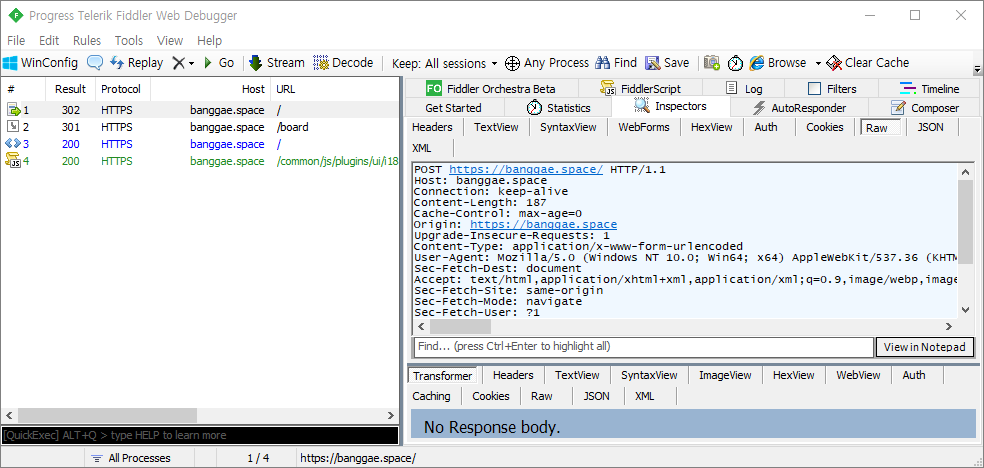Screen dimensions: 984x468
Task: Open the Help menu
Action: pos(210,41)
